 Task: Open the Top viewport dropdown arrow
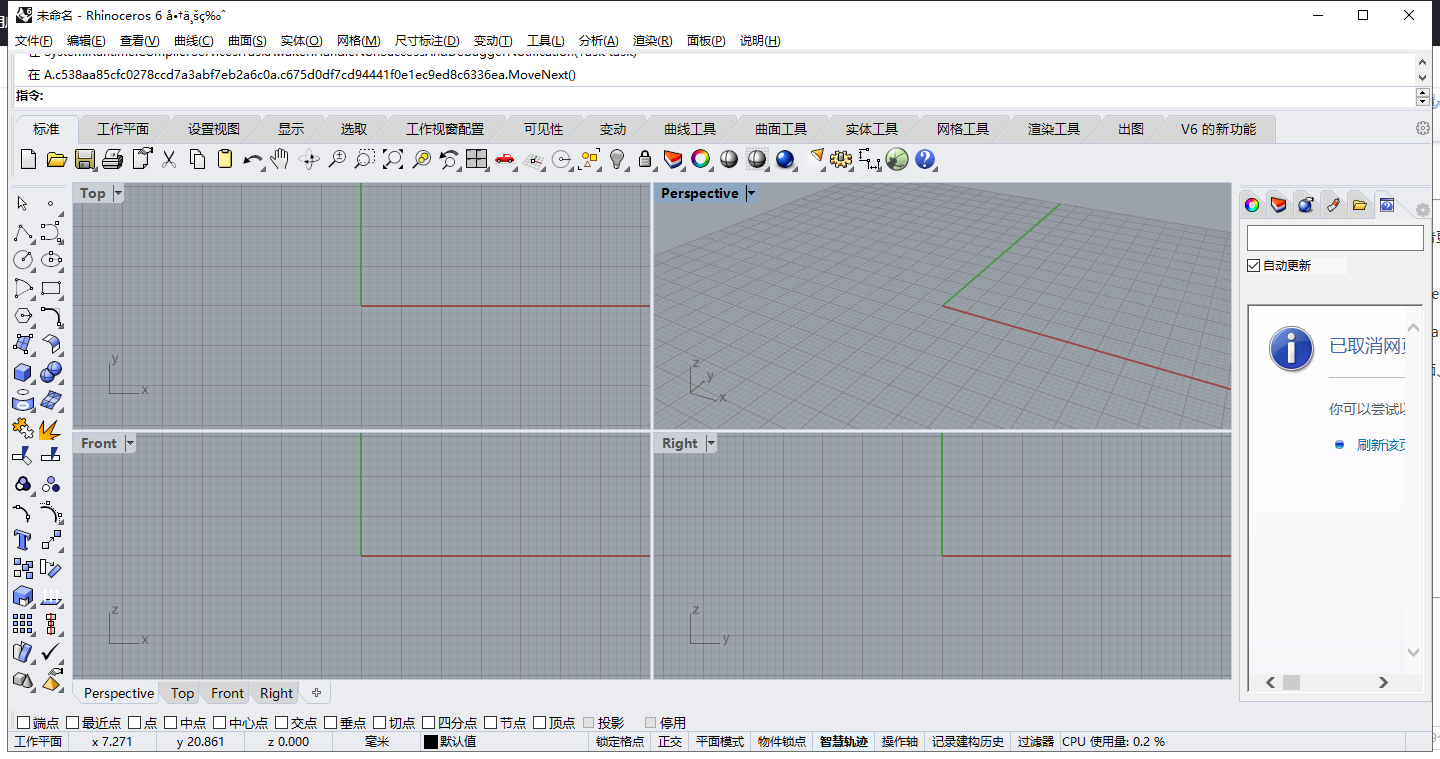click(x=118, y=193)
